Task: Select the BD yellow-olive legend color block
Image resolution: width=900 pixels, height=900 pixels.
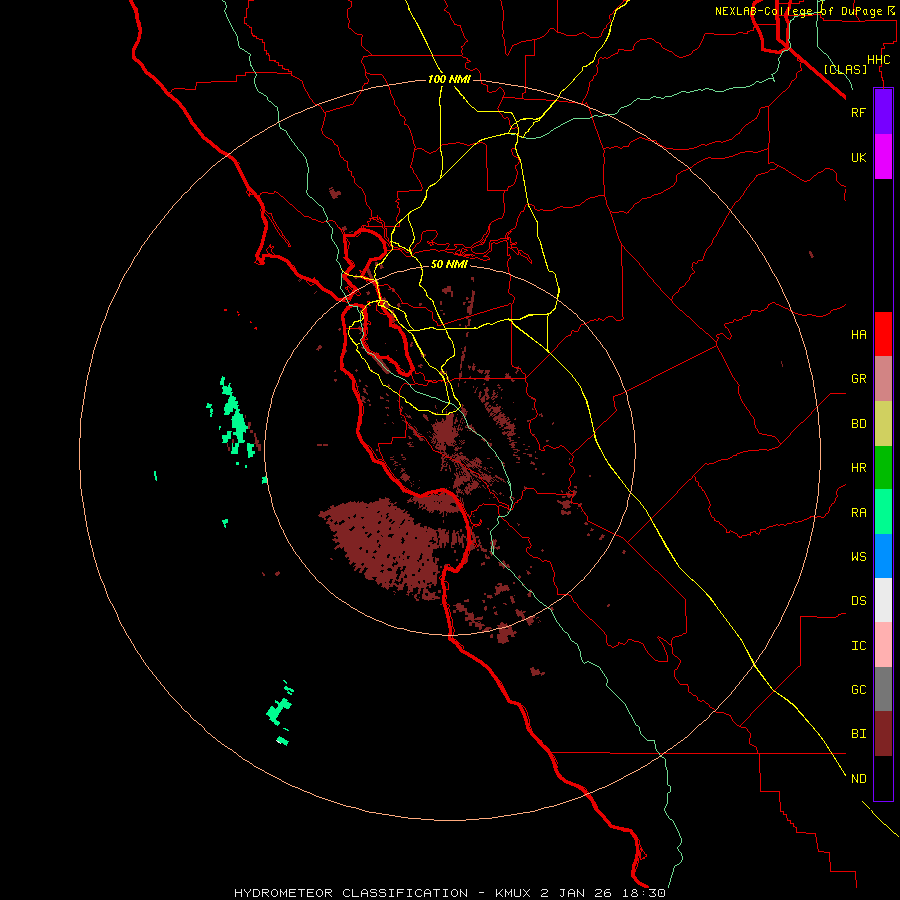Action: coord(883,424)
